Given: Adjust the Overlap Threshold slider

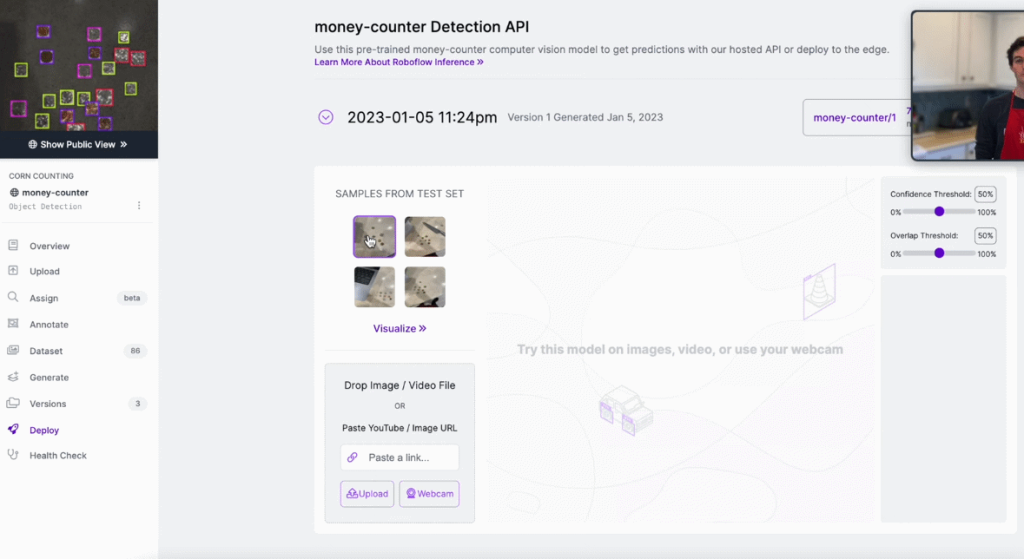Looking at the screenshot, I should 939,253.
